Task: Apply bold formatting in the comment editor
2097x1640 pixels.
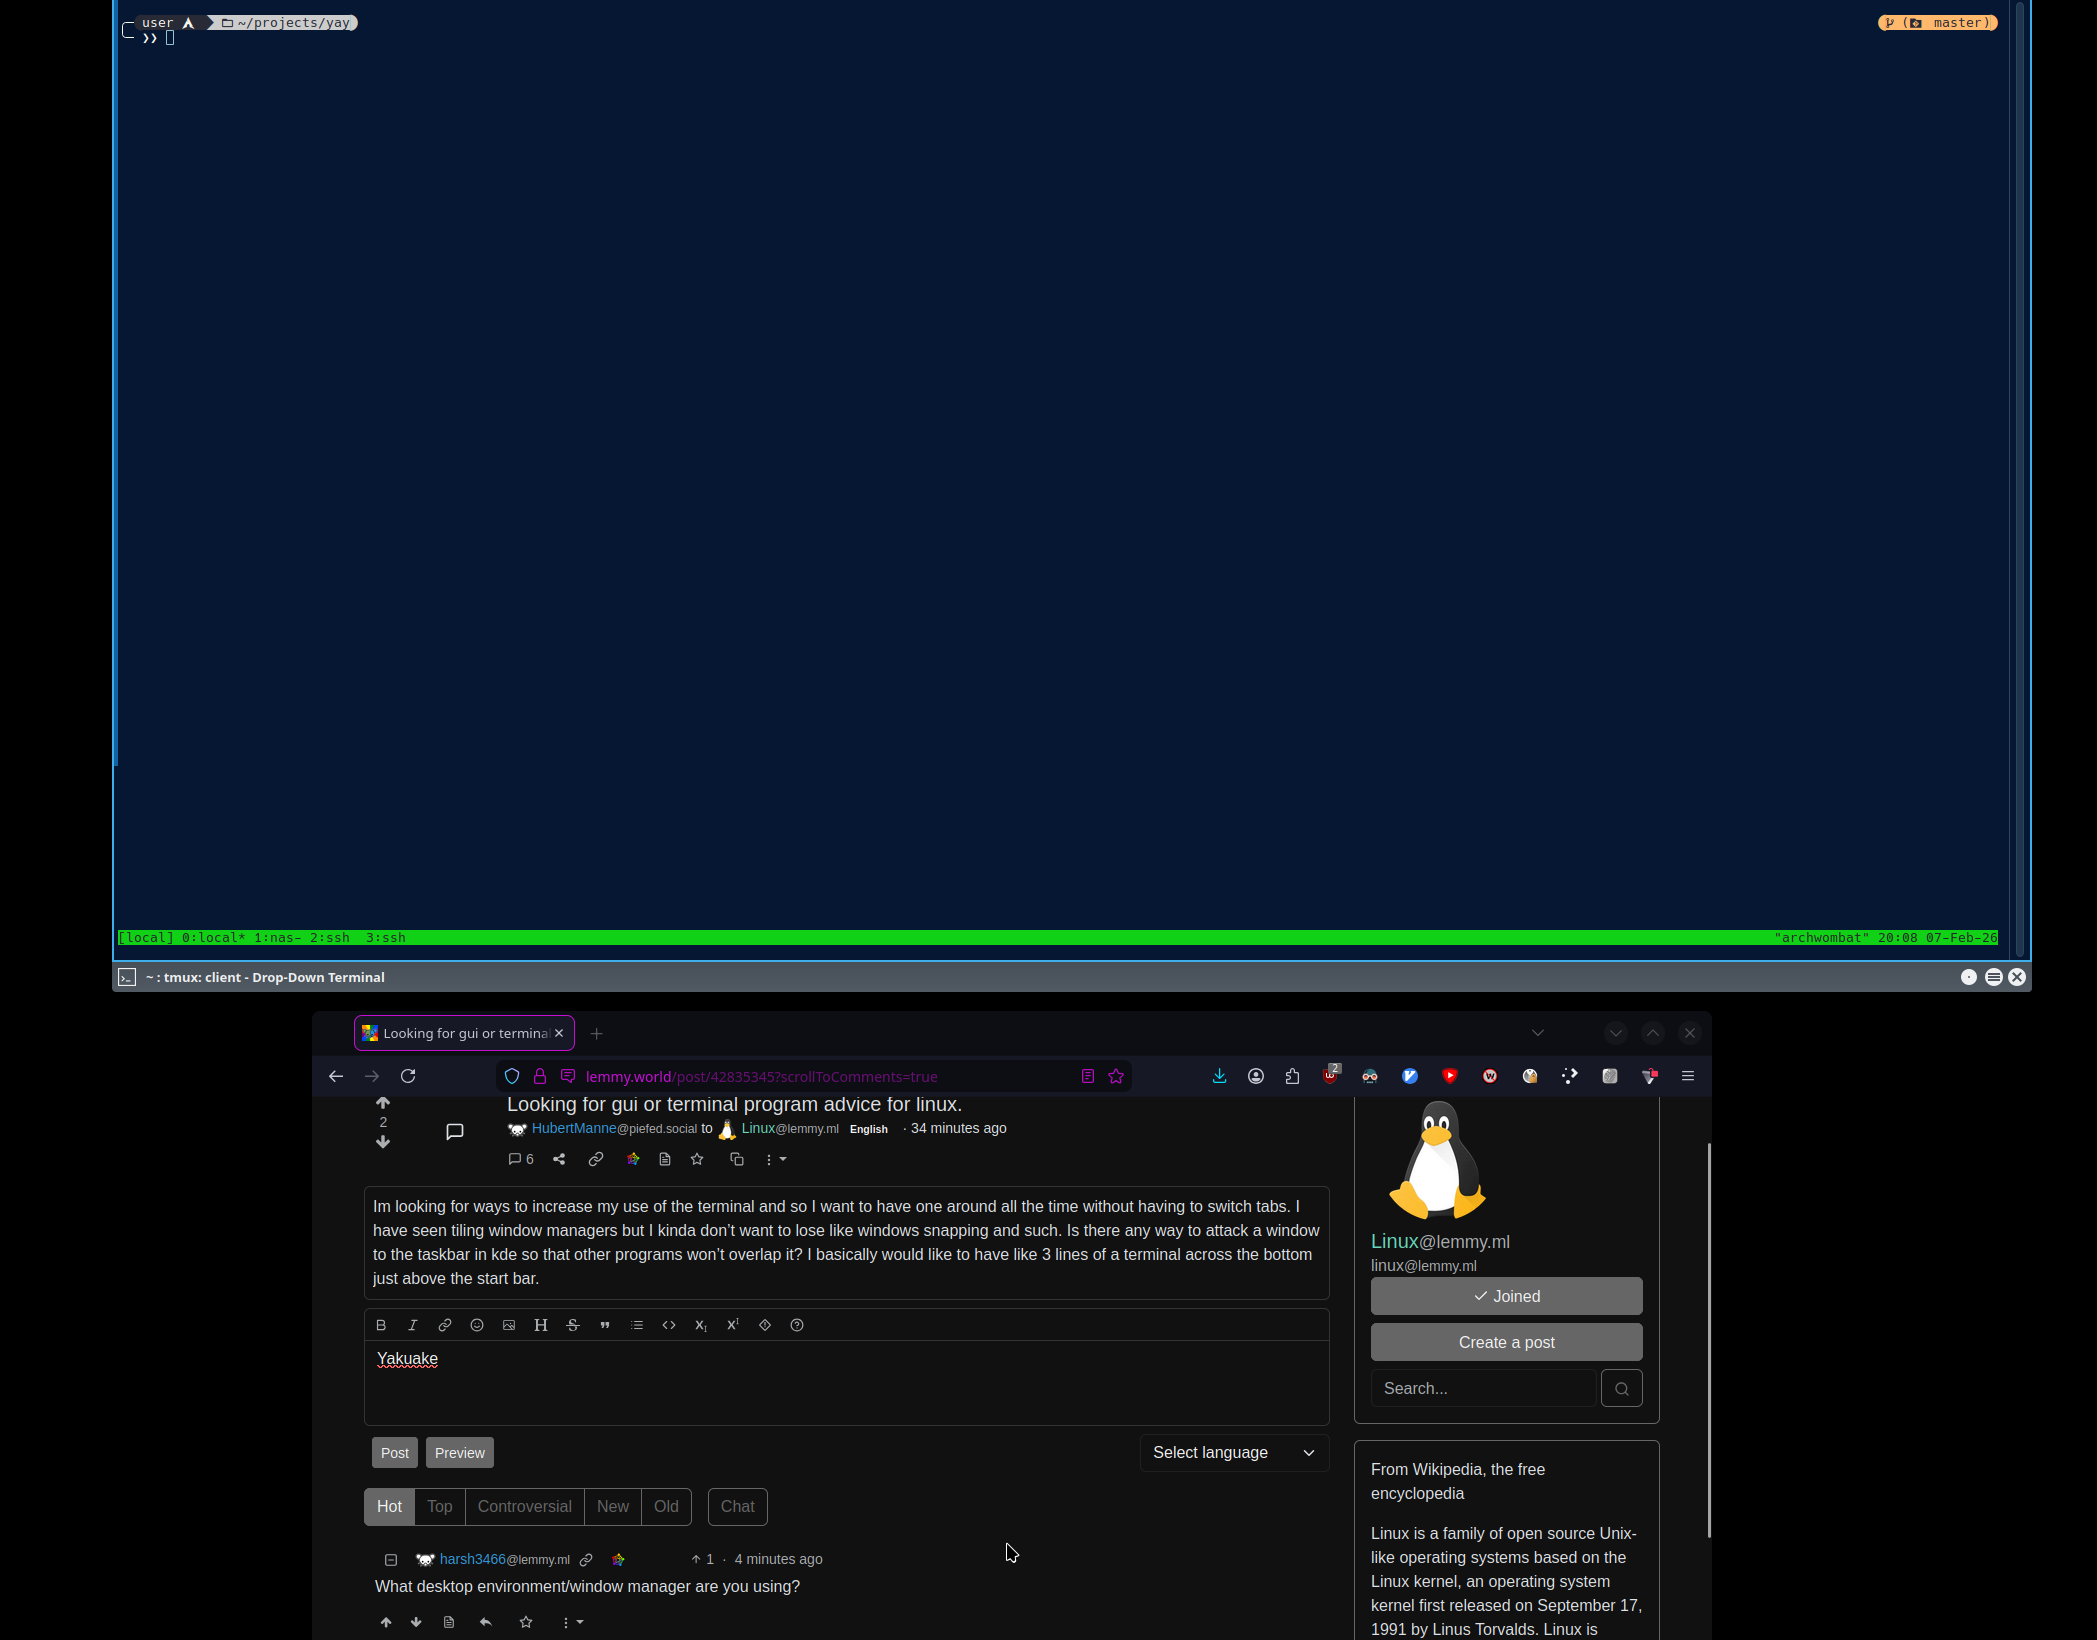Action: [381, 1325]
